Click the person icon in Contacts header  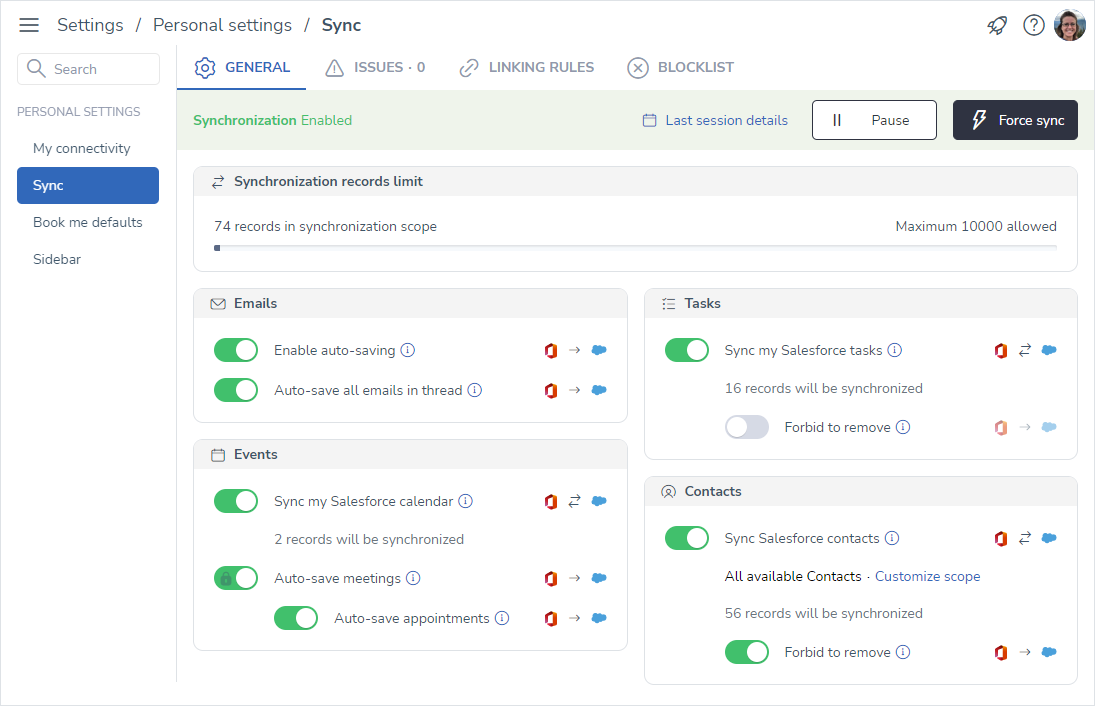click(x=668, y=492)
